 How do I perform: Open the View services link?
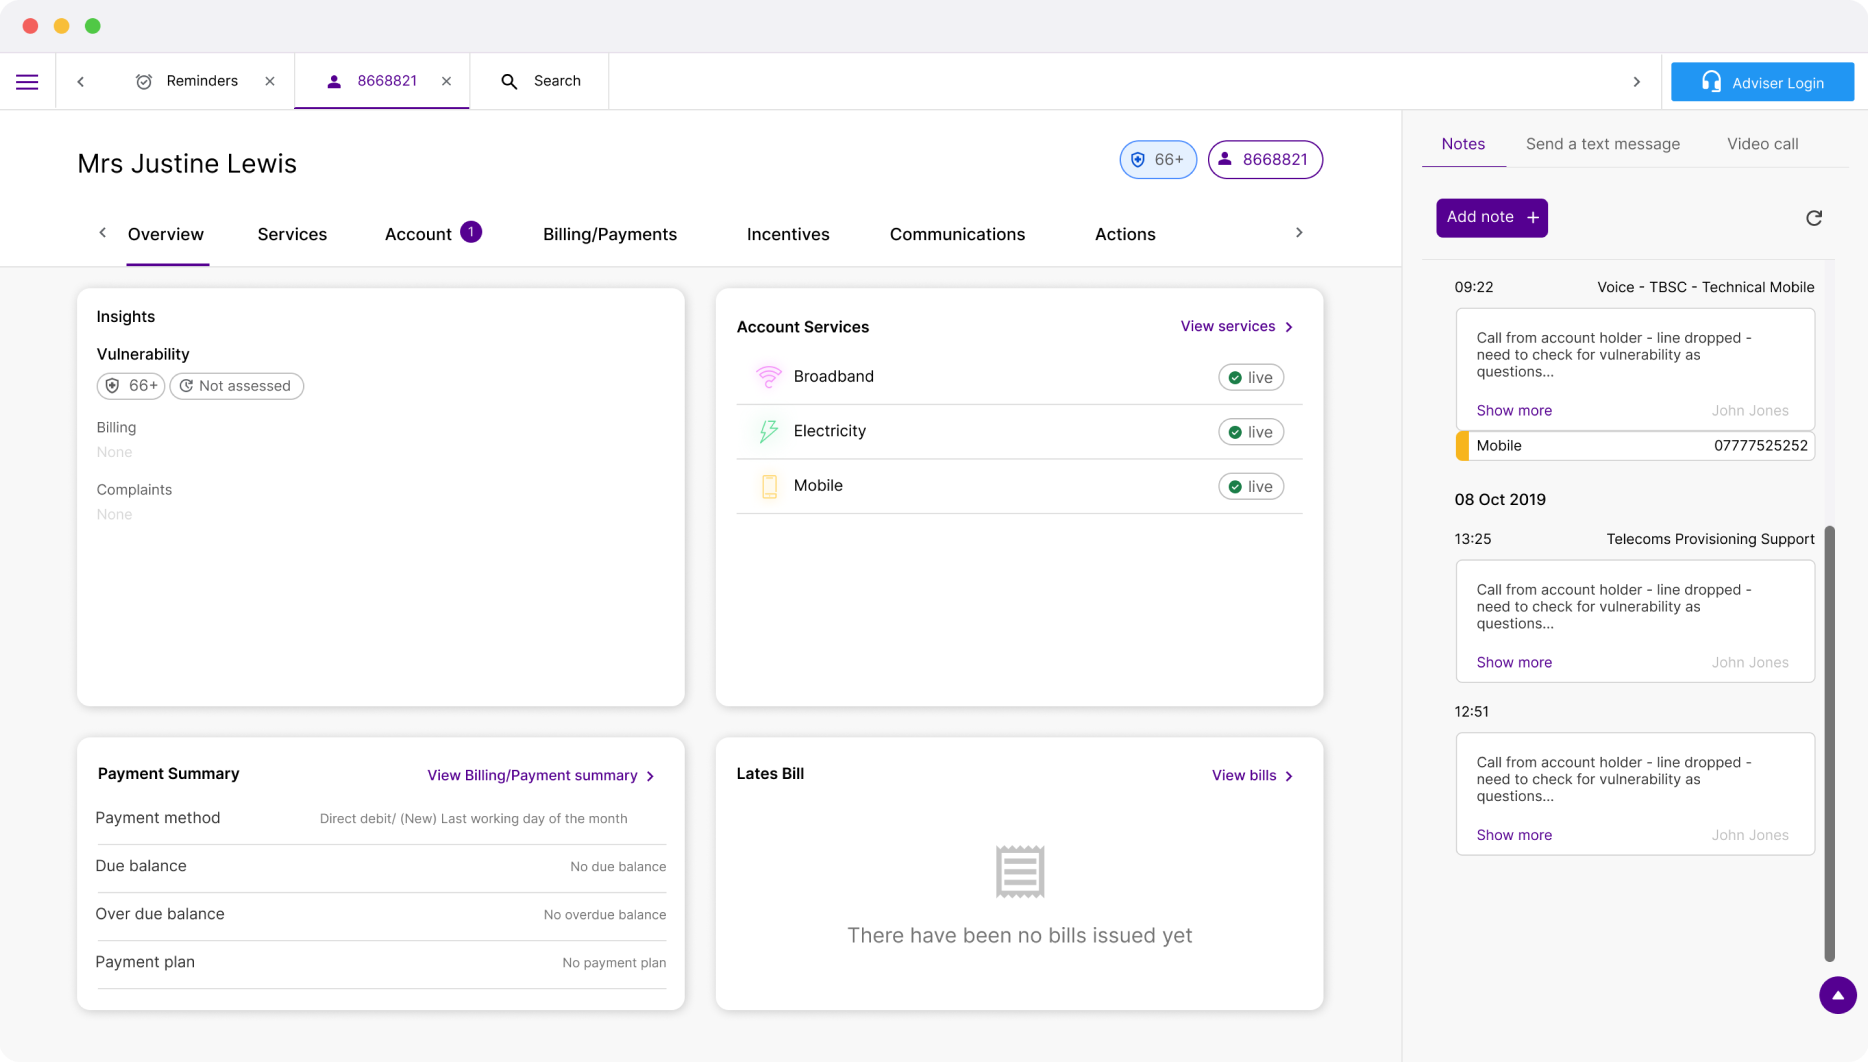pyautogui.click(x=1237, y=327)
